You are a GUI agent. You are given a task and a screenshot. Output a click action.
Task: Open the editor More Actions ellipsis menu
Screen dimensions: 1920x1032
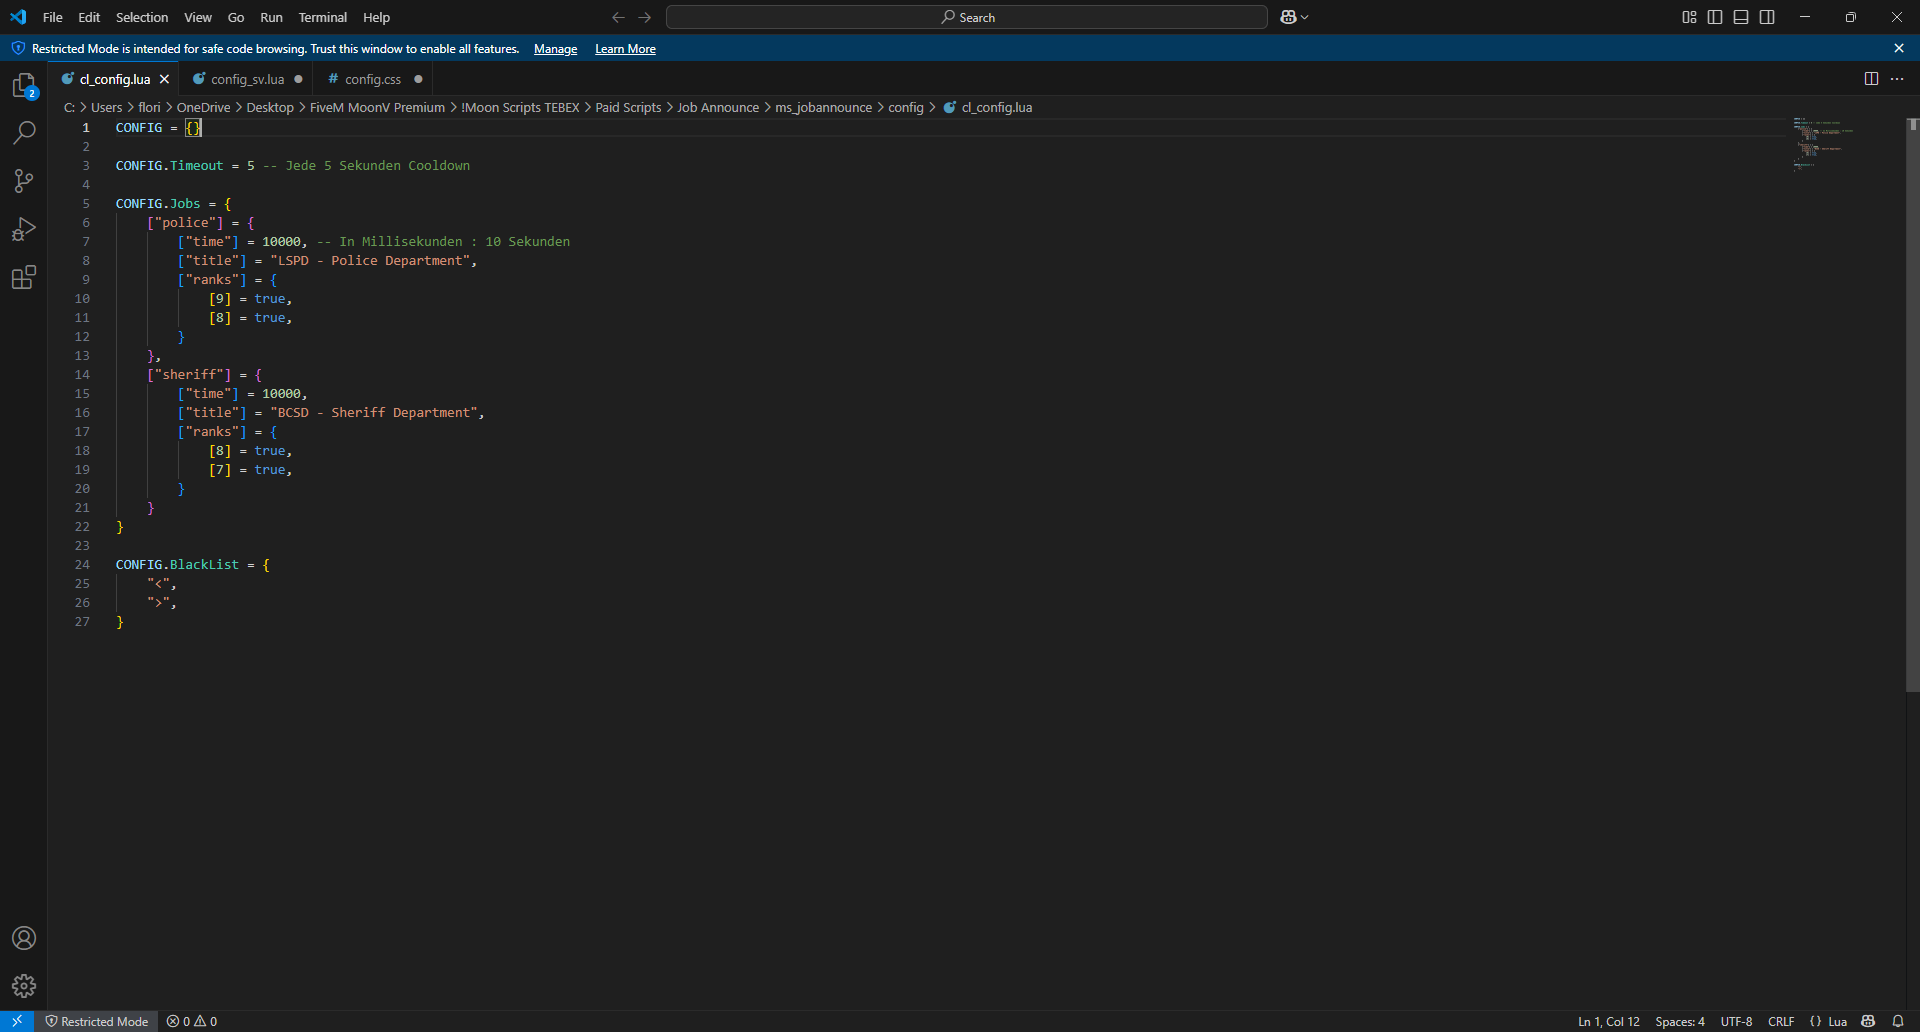coord(1897,79)
